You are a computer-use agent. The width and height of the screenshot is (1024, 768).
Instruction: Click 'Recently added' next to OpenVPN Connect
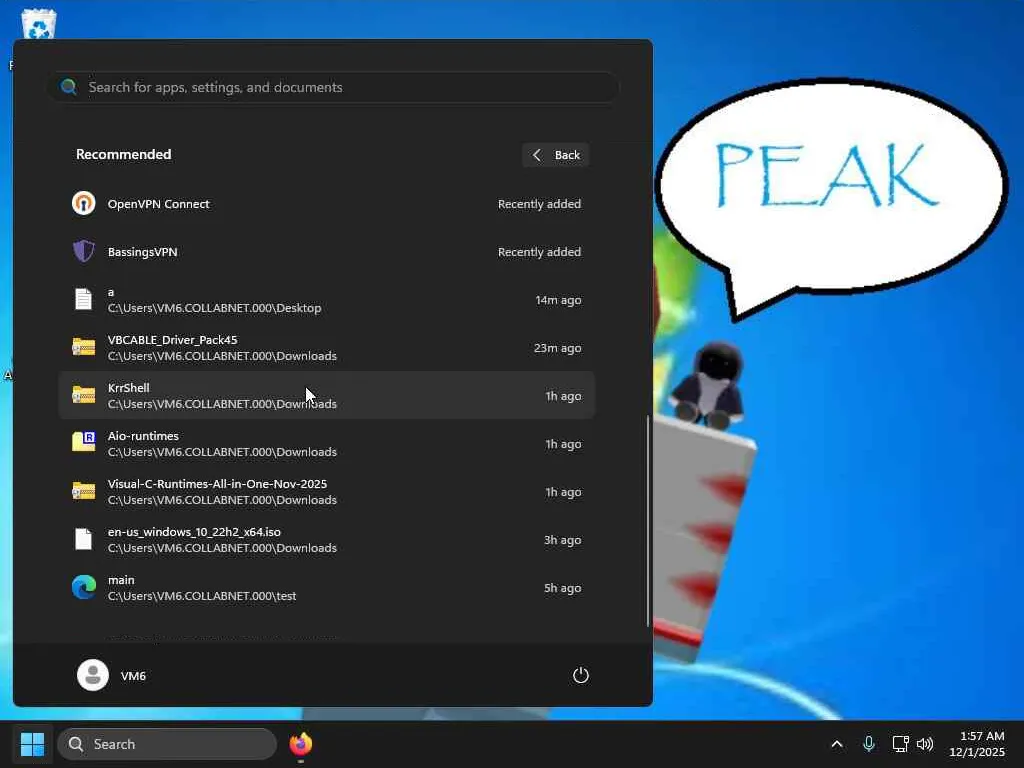539,204
